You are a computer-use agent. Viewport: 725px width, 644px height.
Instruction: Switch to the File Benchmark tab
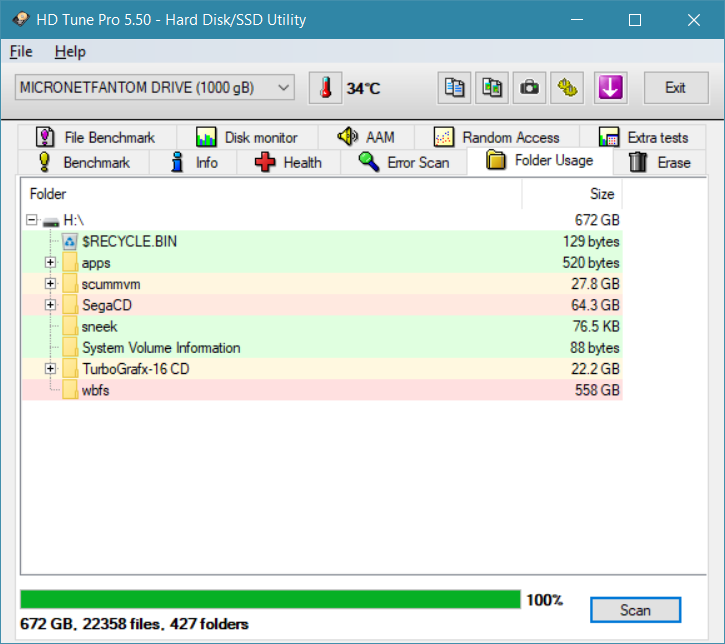(97, 137)
